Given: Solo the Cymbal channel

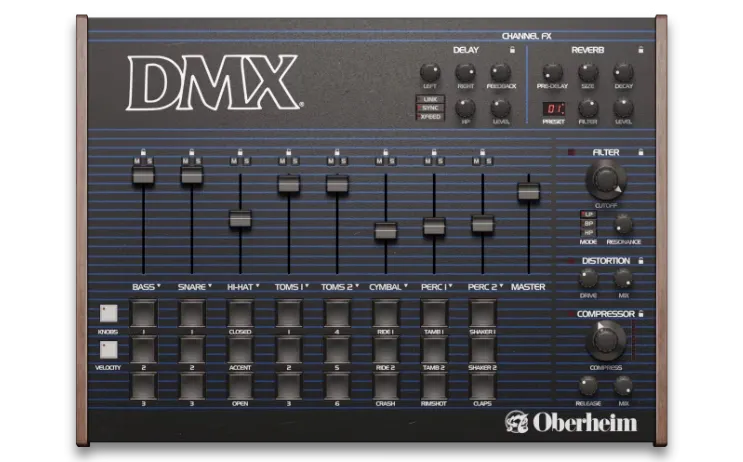Looking at the screenshot, I should tap(392, 162).
